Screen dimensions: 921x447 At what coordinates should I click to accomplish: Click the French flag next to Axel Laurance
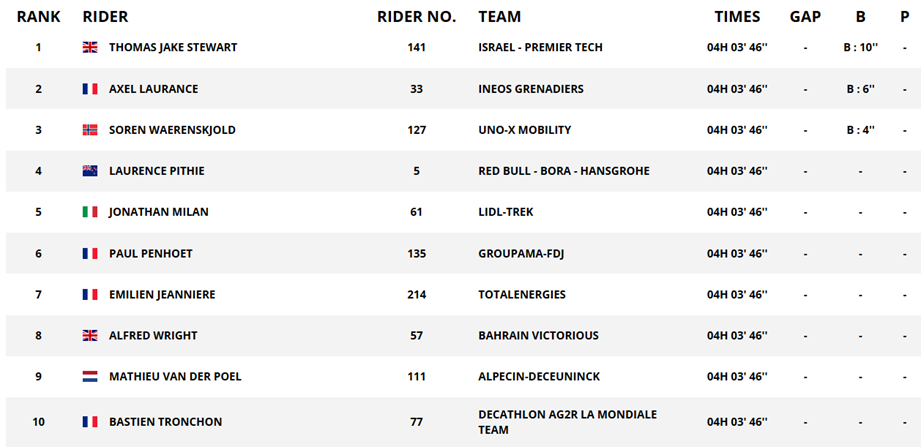click(90, 89)
